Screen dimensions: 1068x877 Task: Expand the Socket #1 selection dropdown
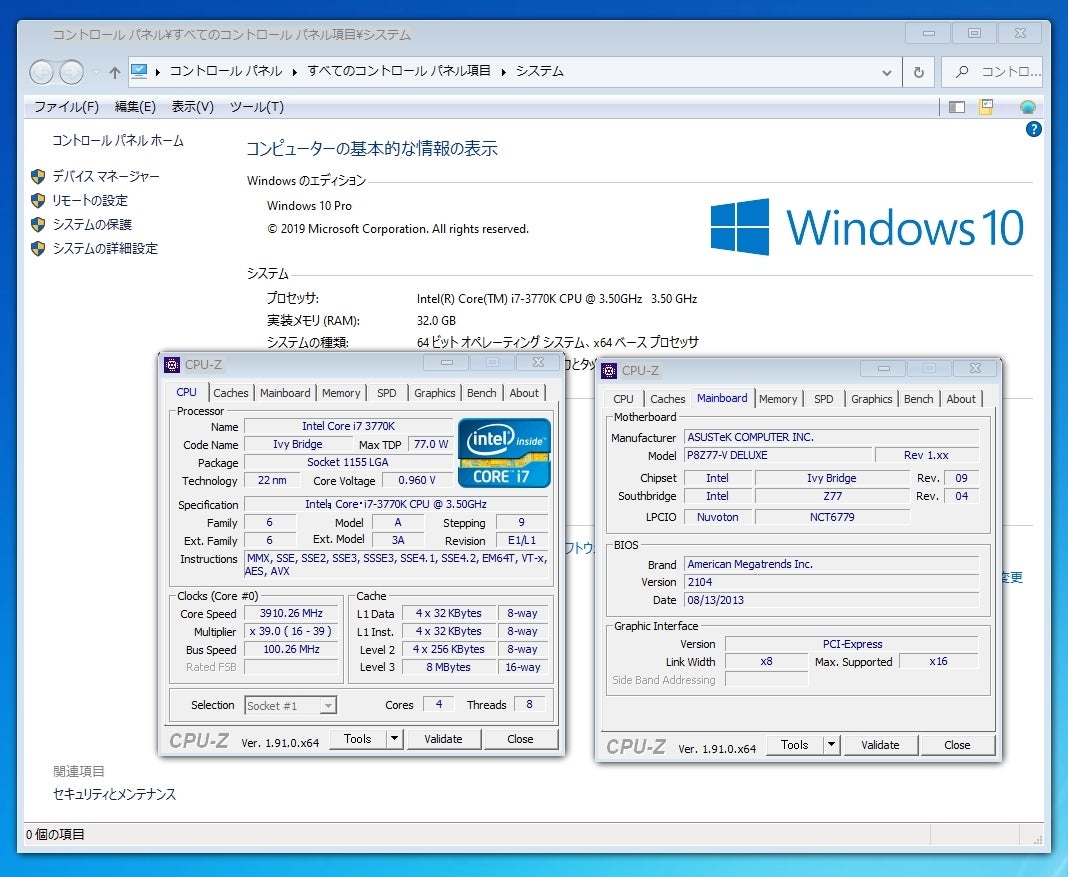coord(328,705)
